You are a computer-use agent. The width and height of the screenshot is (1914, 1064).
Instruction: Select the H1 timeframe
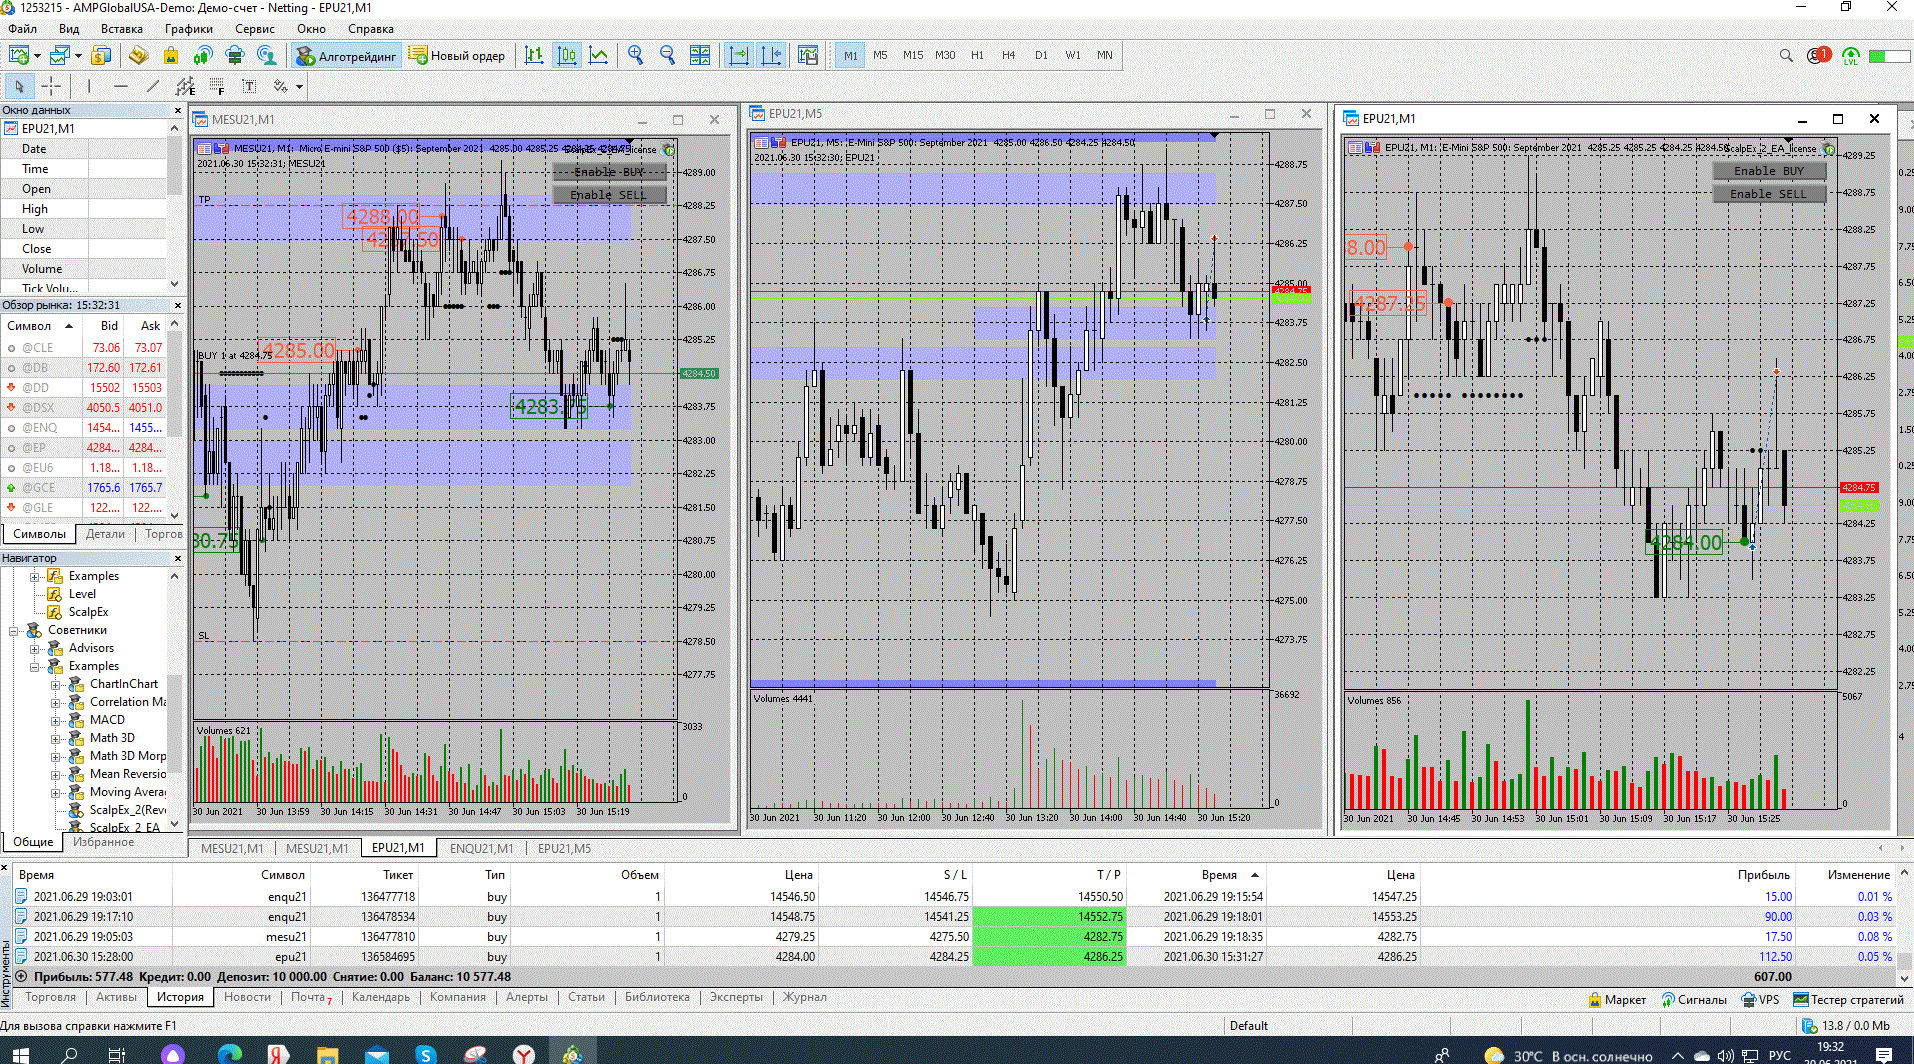[977, 56]
